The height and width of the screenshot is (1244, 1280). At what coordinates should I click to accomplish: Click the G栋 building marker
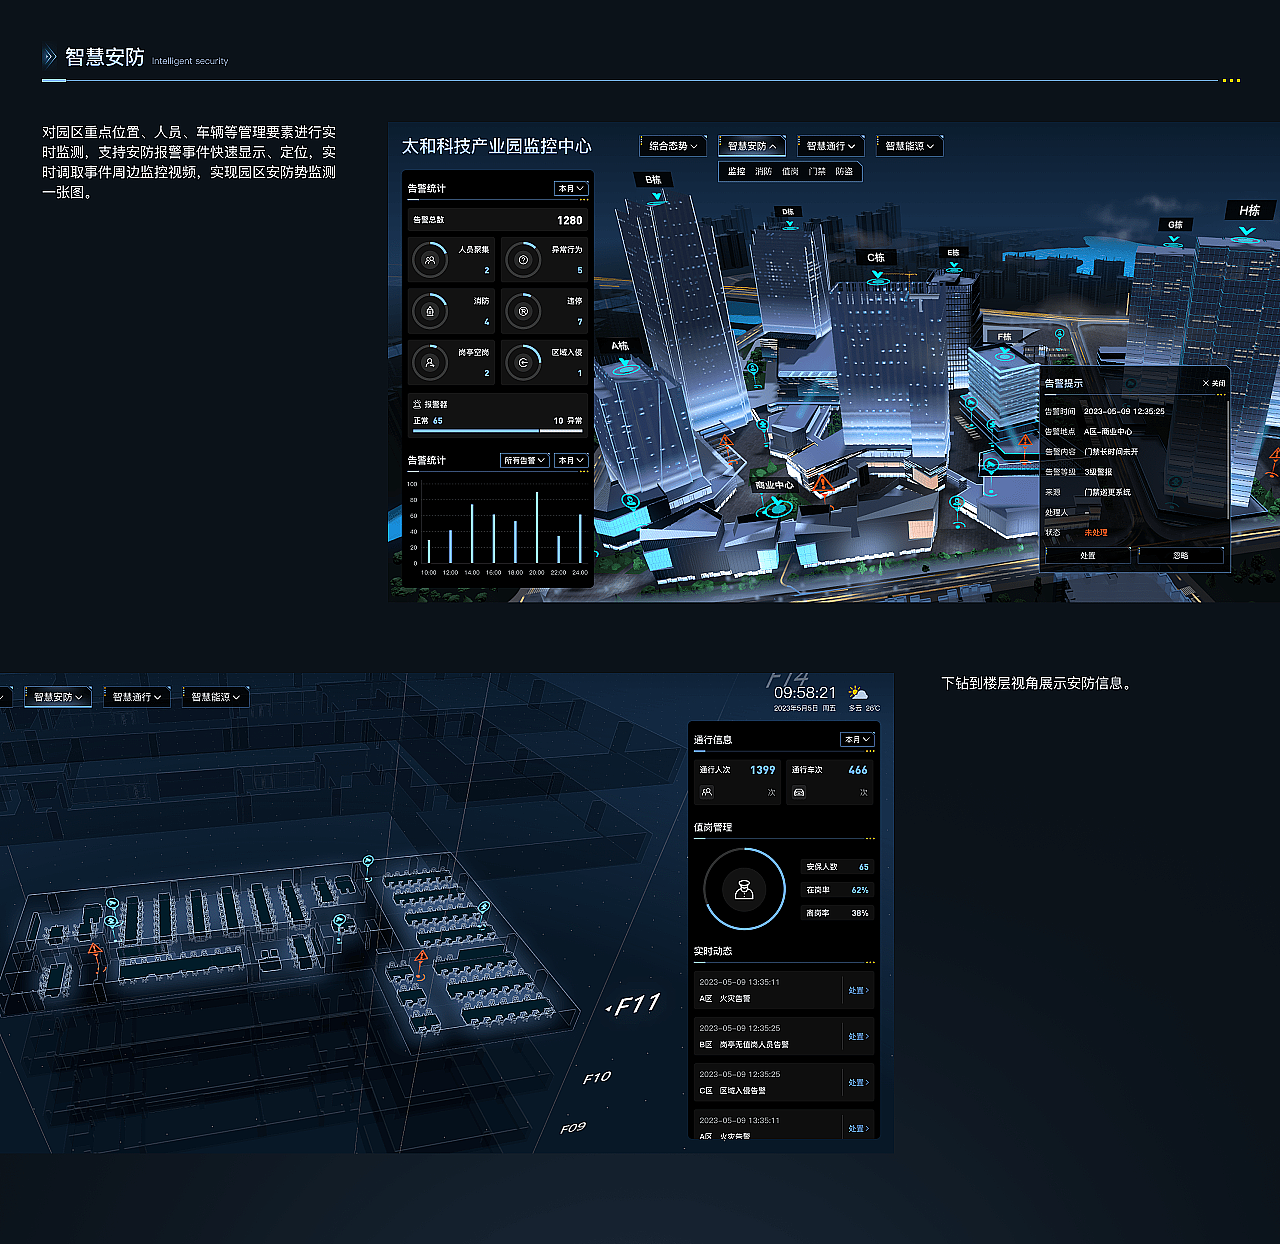pos(1175,226)
